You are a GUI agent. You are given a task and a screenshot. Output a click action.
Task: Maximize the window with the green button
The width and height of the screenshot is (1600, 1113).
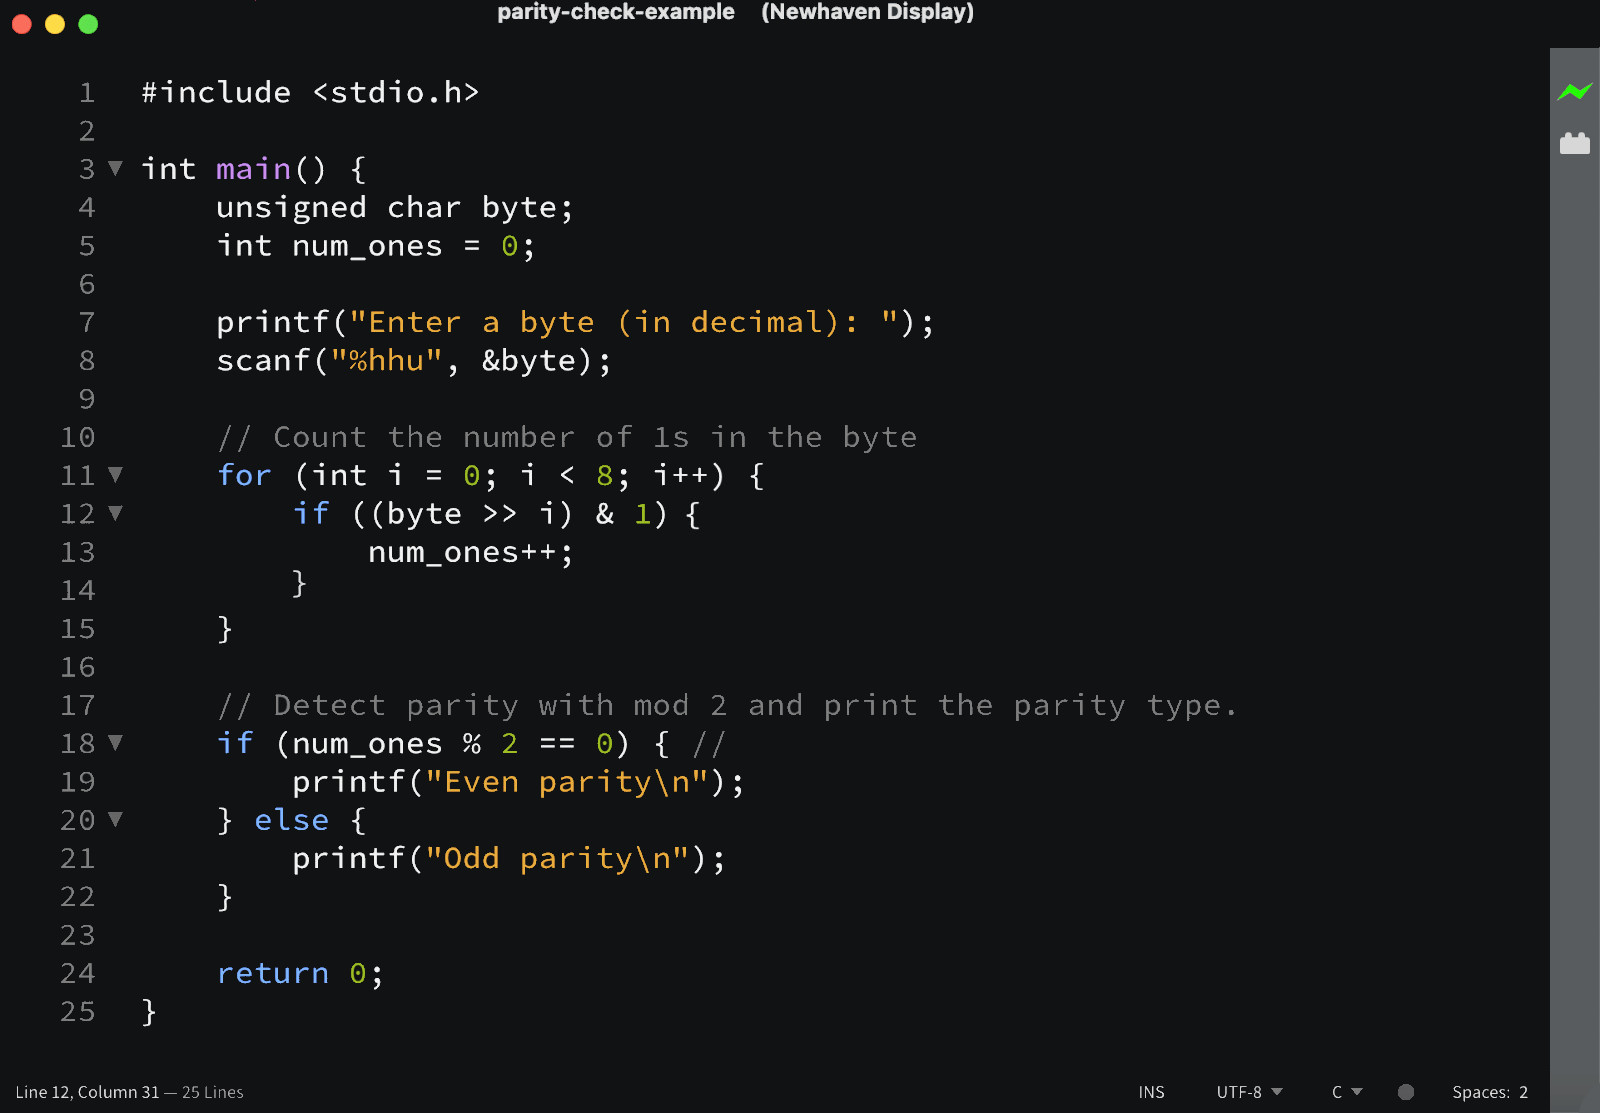88,24
